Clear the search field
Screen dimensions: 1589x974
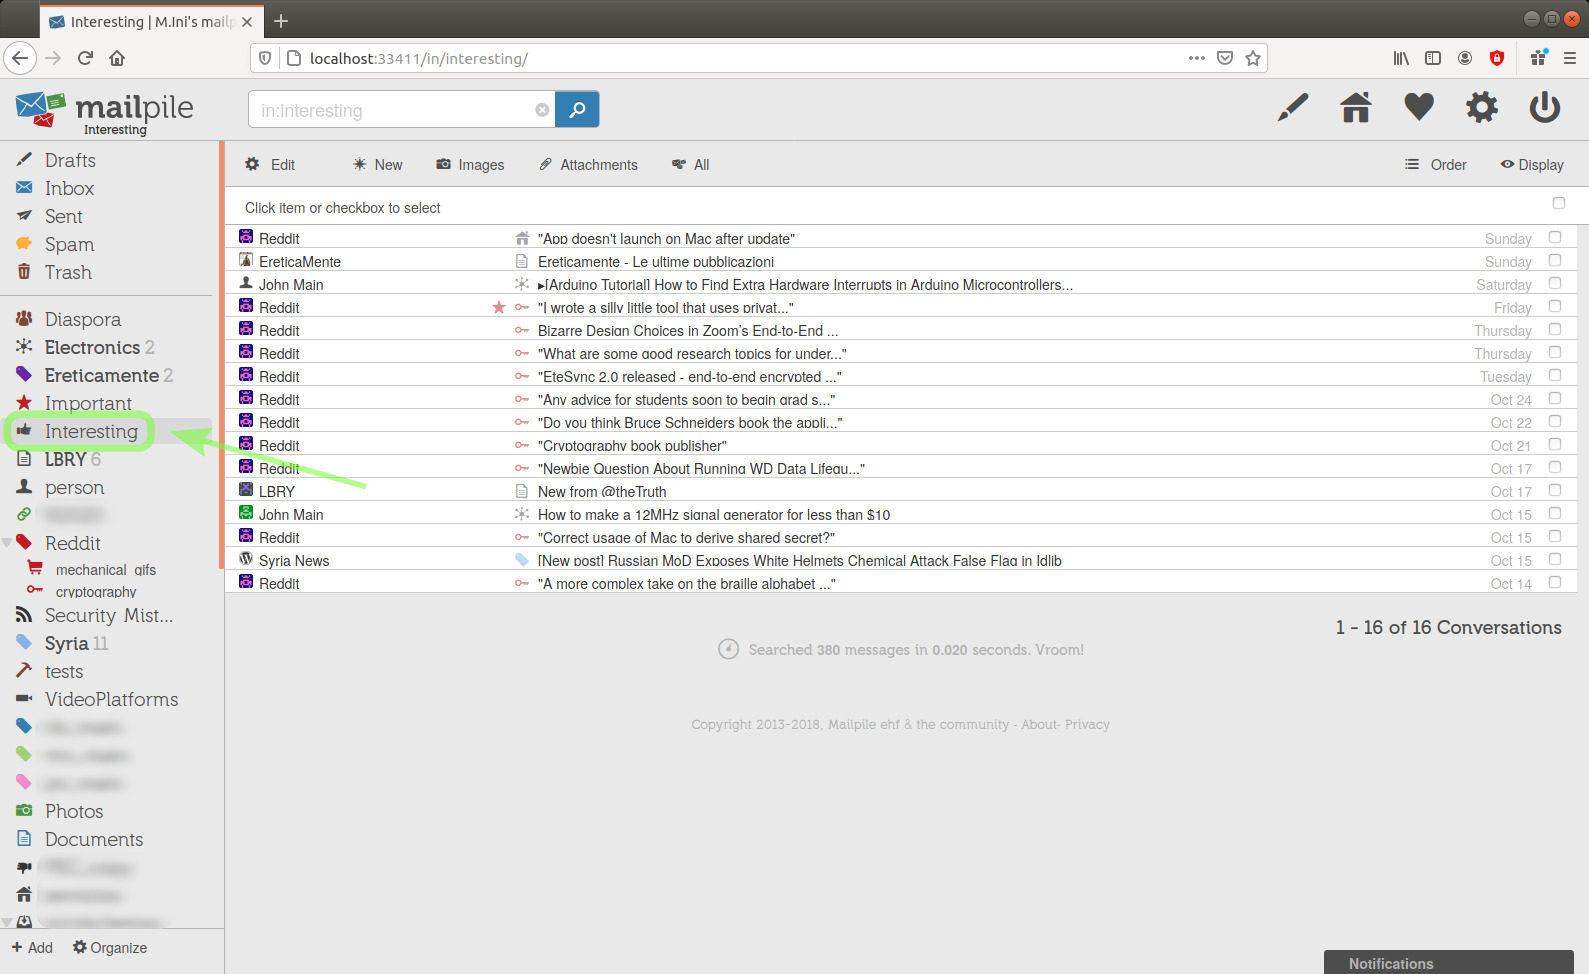tap(542, 110)
